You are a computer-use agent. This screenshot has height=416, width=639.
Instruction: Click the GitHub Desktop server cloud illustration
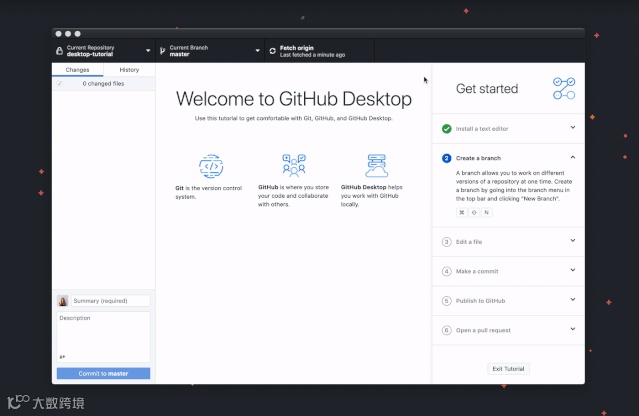pyautogui.click(x=377, y=165)
